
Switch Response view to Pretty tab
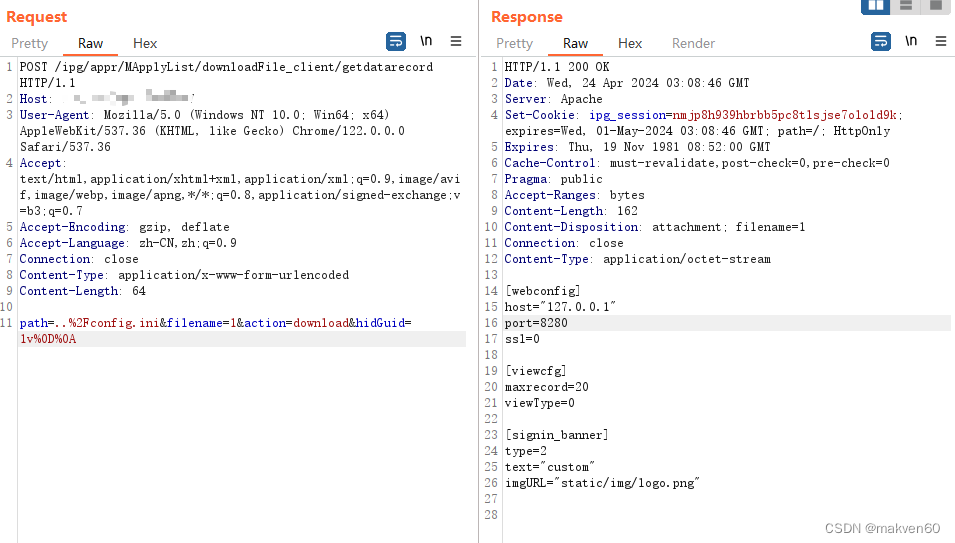(x=514, y=43)
